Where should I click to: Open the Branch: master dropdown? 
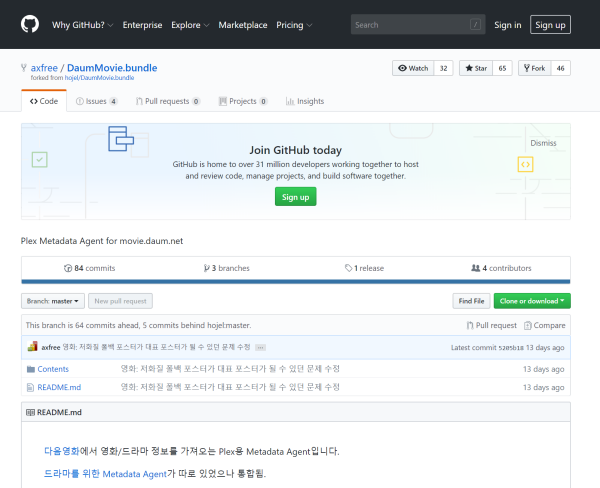53,301
